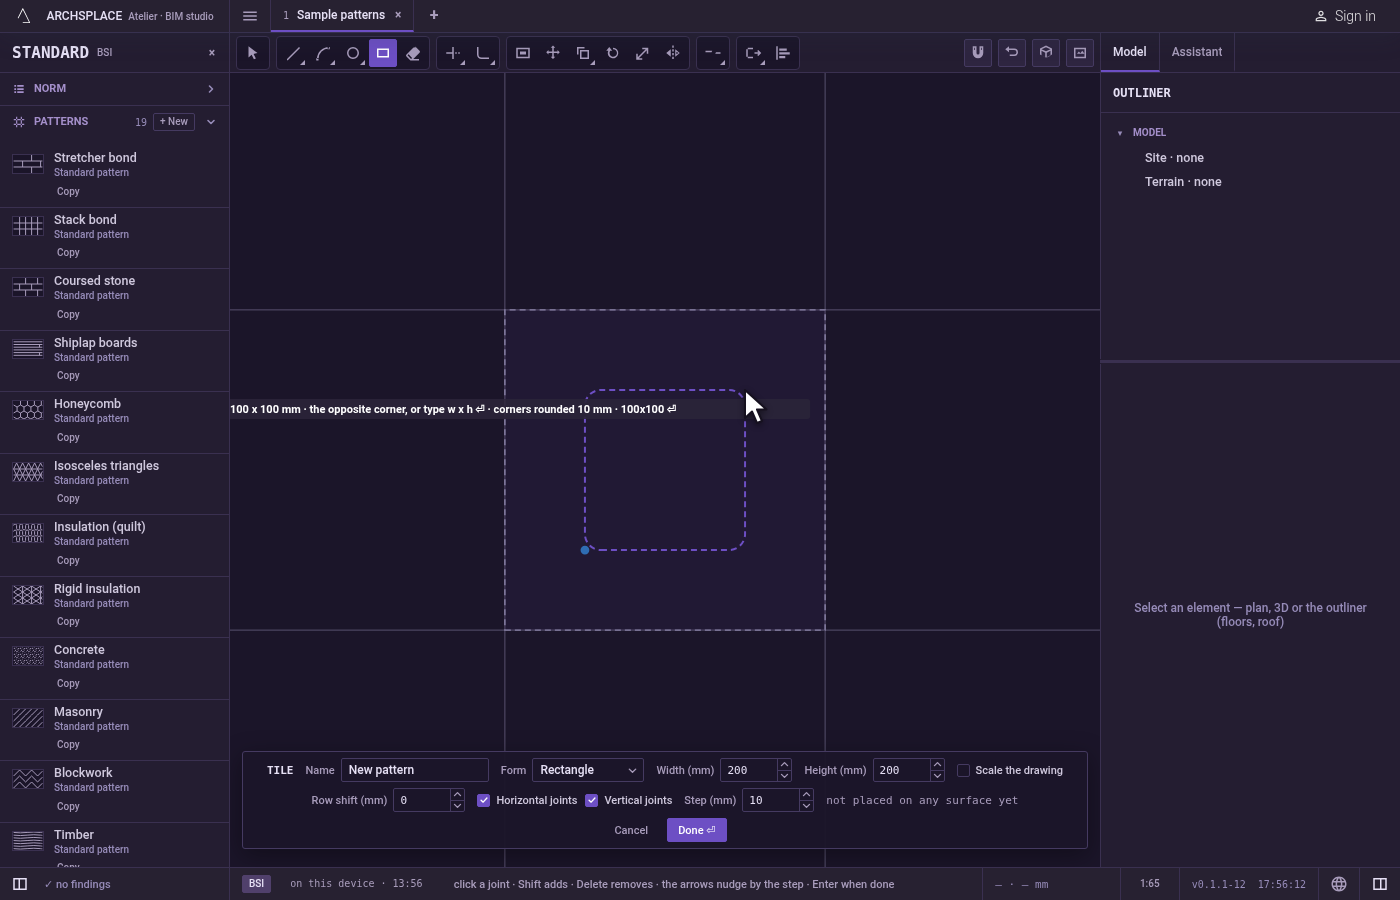This screenshot has height=900, width=1400.
Task: Uncheck Vertical joints checkbox
Action: coord(592,800)
